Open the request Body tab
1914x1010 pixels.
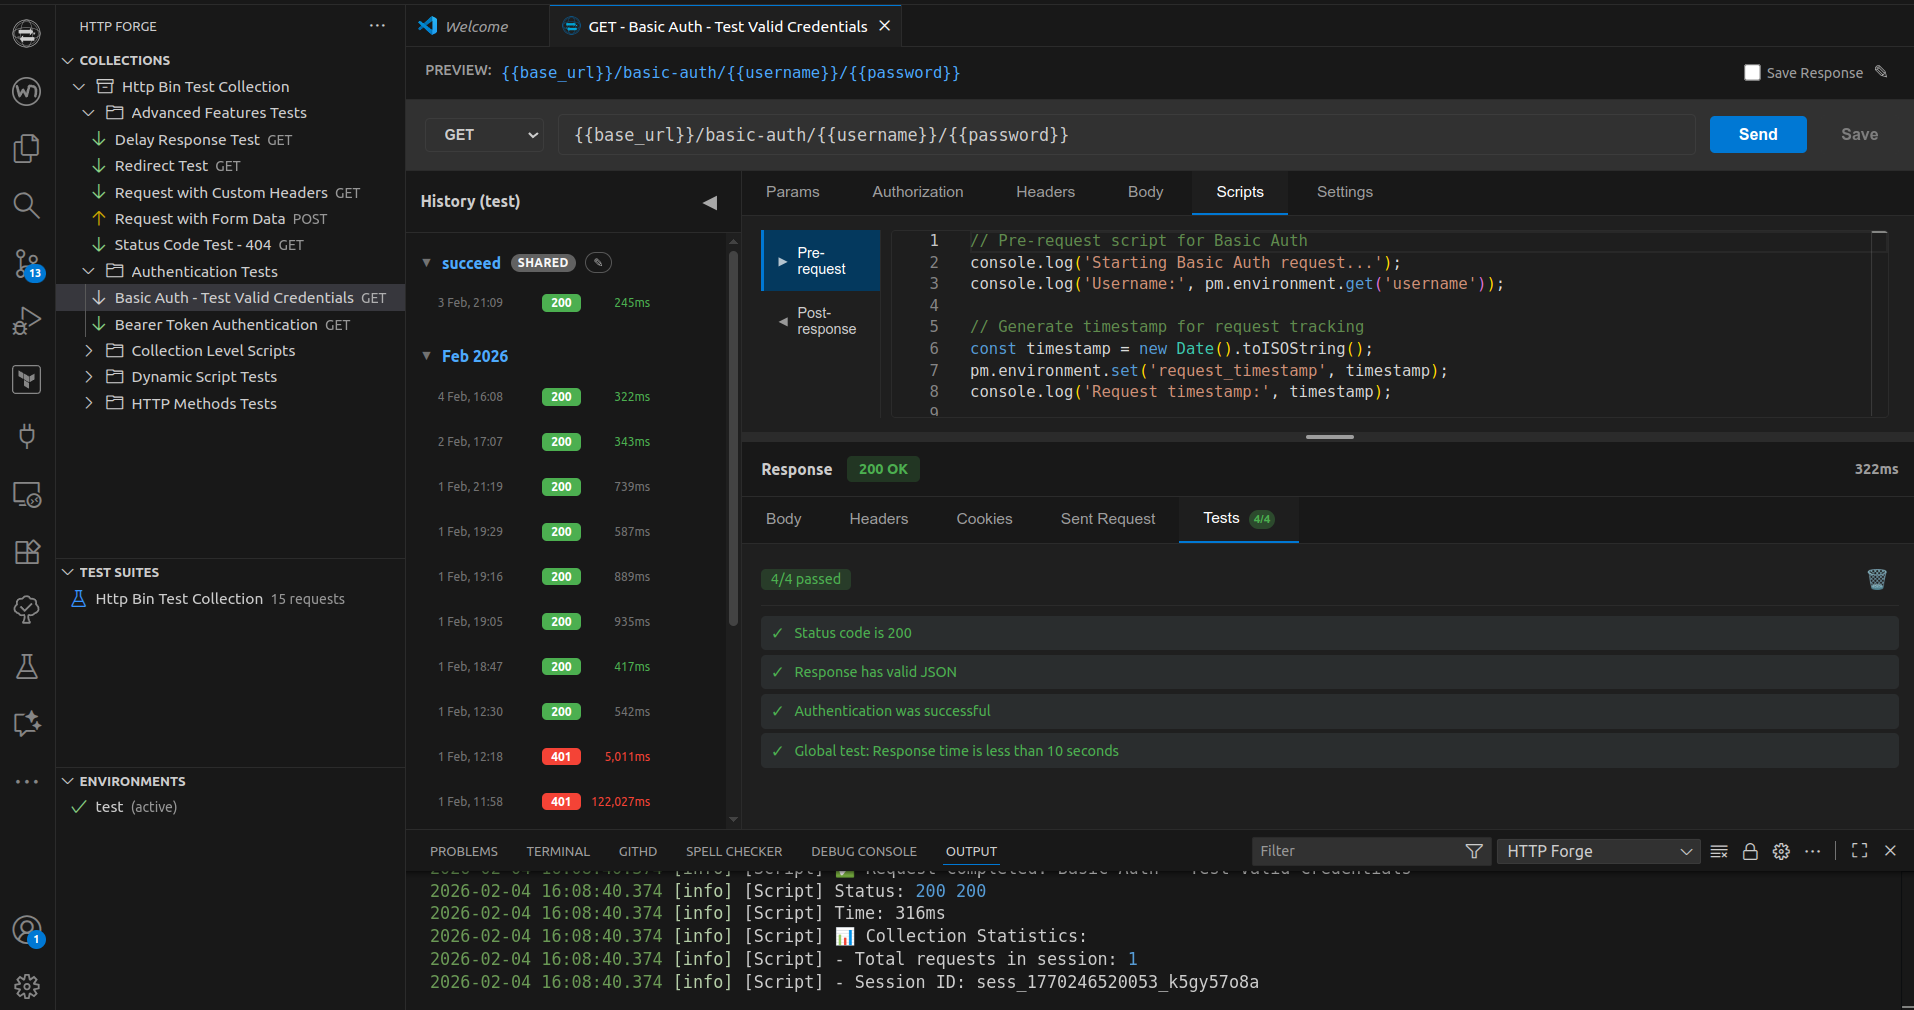[1145, 192]
